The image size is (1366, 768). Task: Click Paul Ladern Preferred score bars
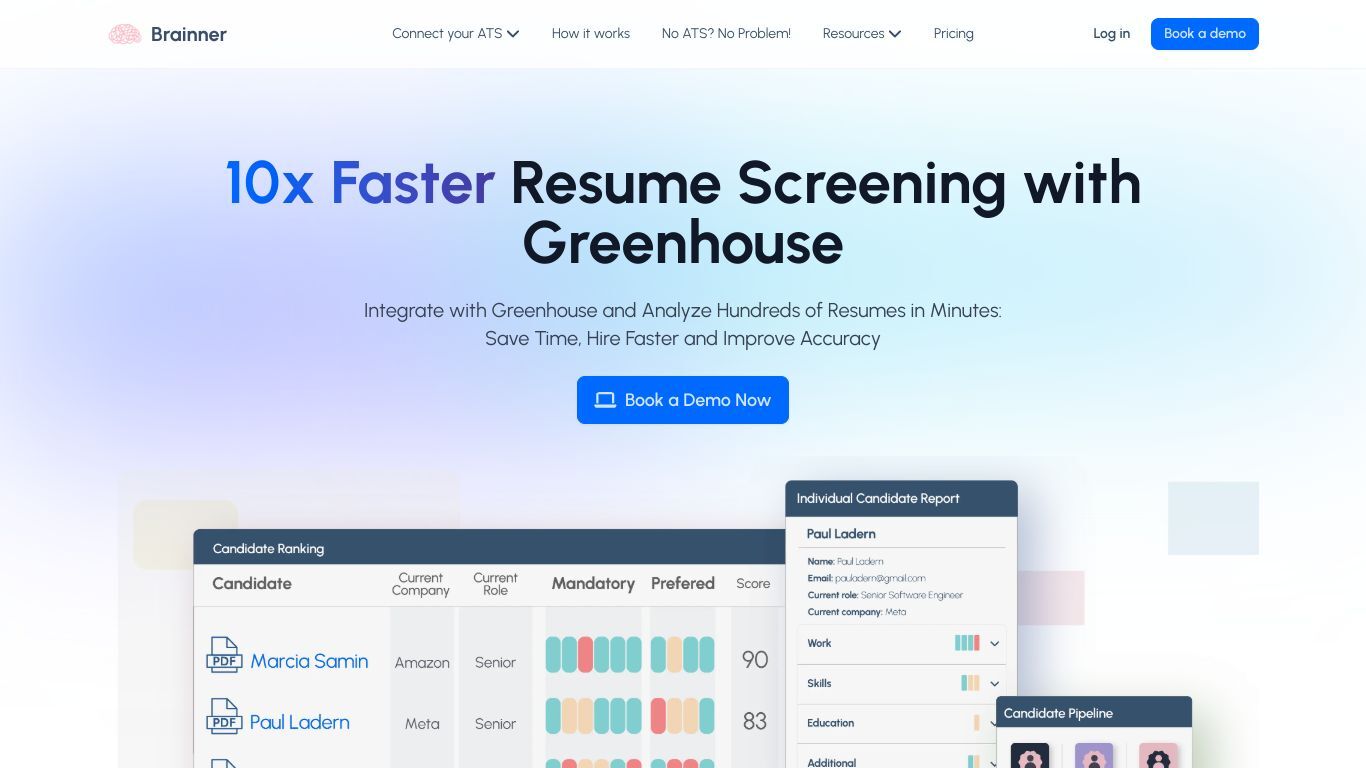[x=683, y=717]
